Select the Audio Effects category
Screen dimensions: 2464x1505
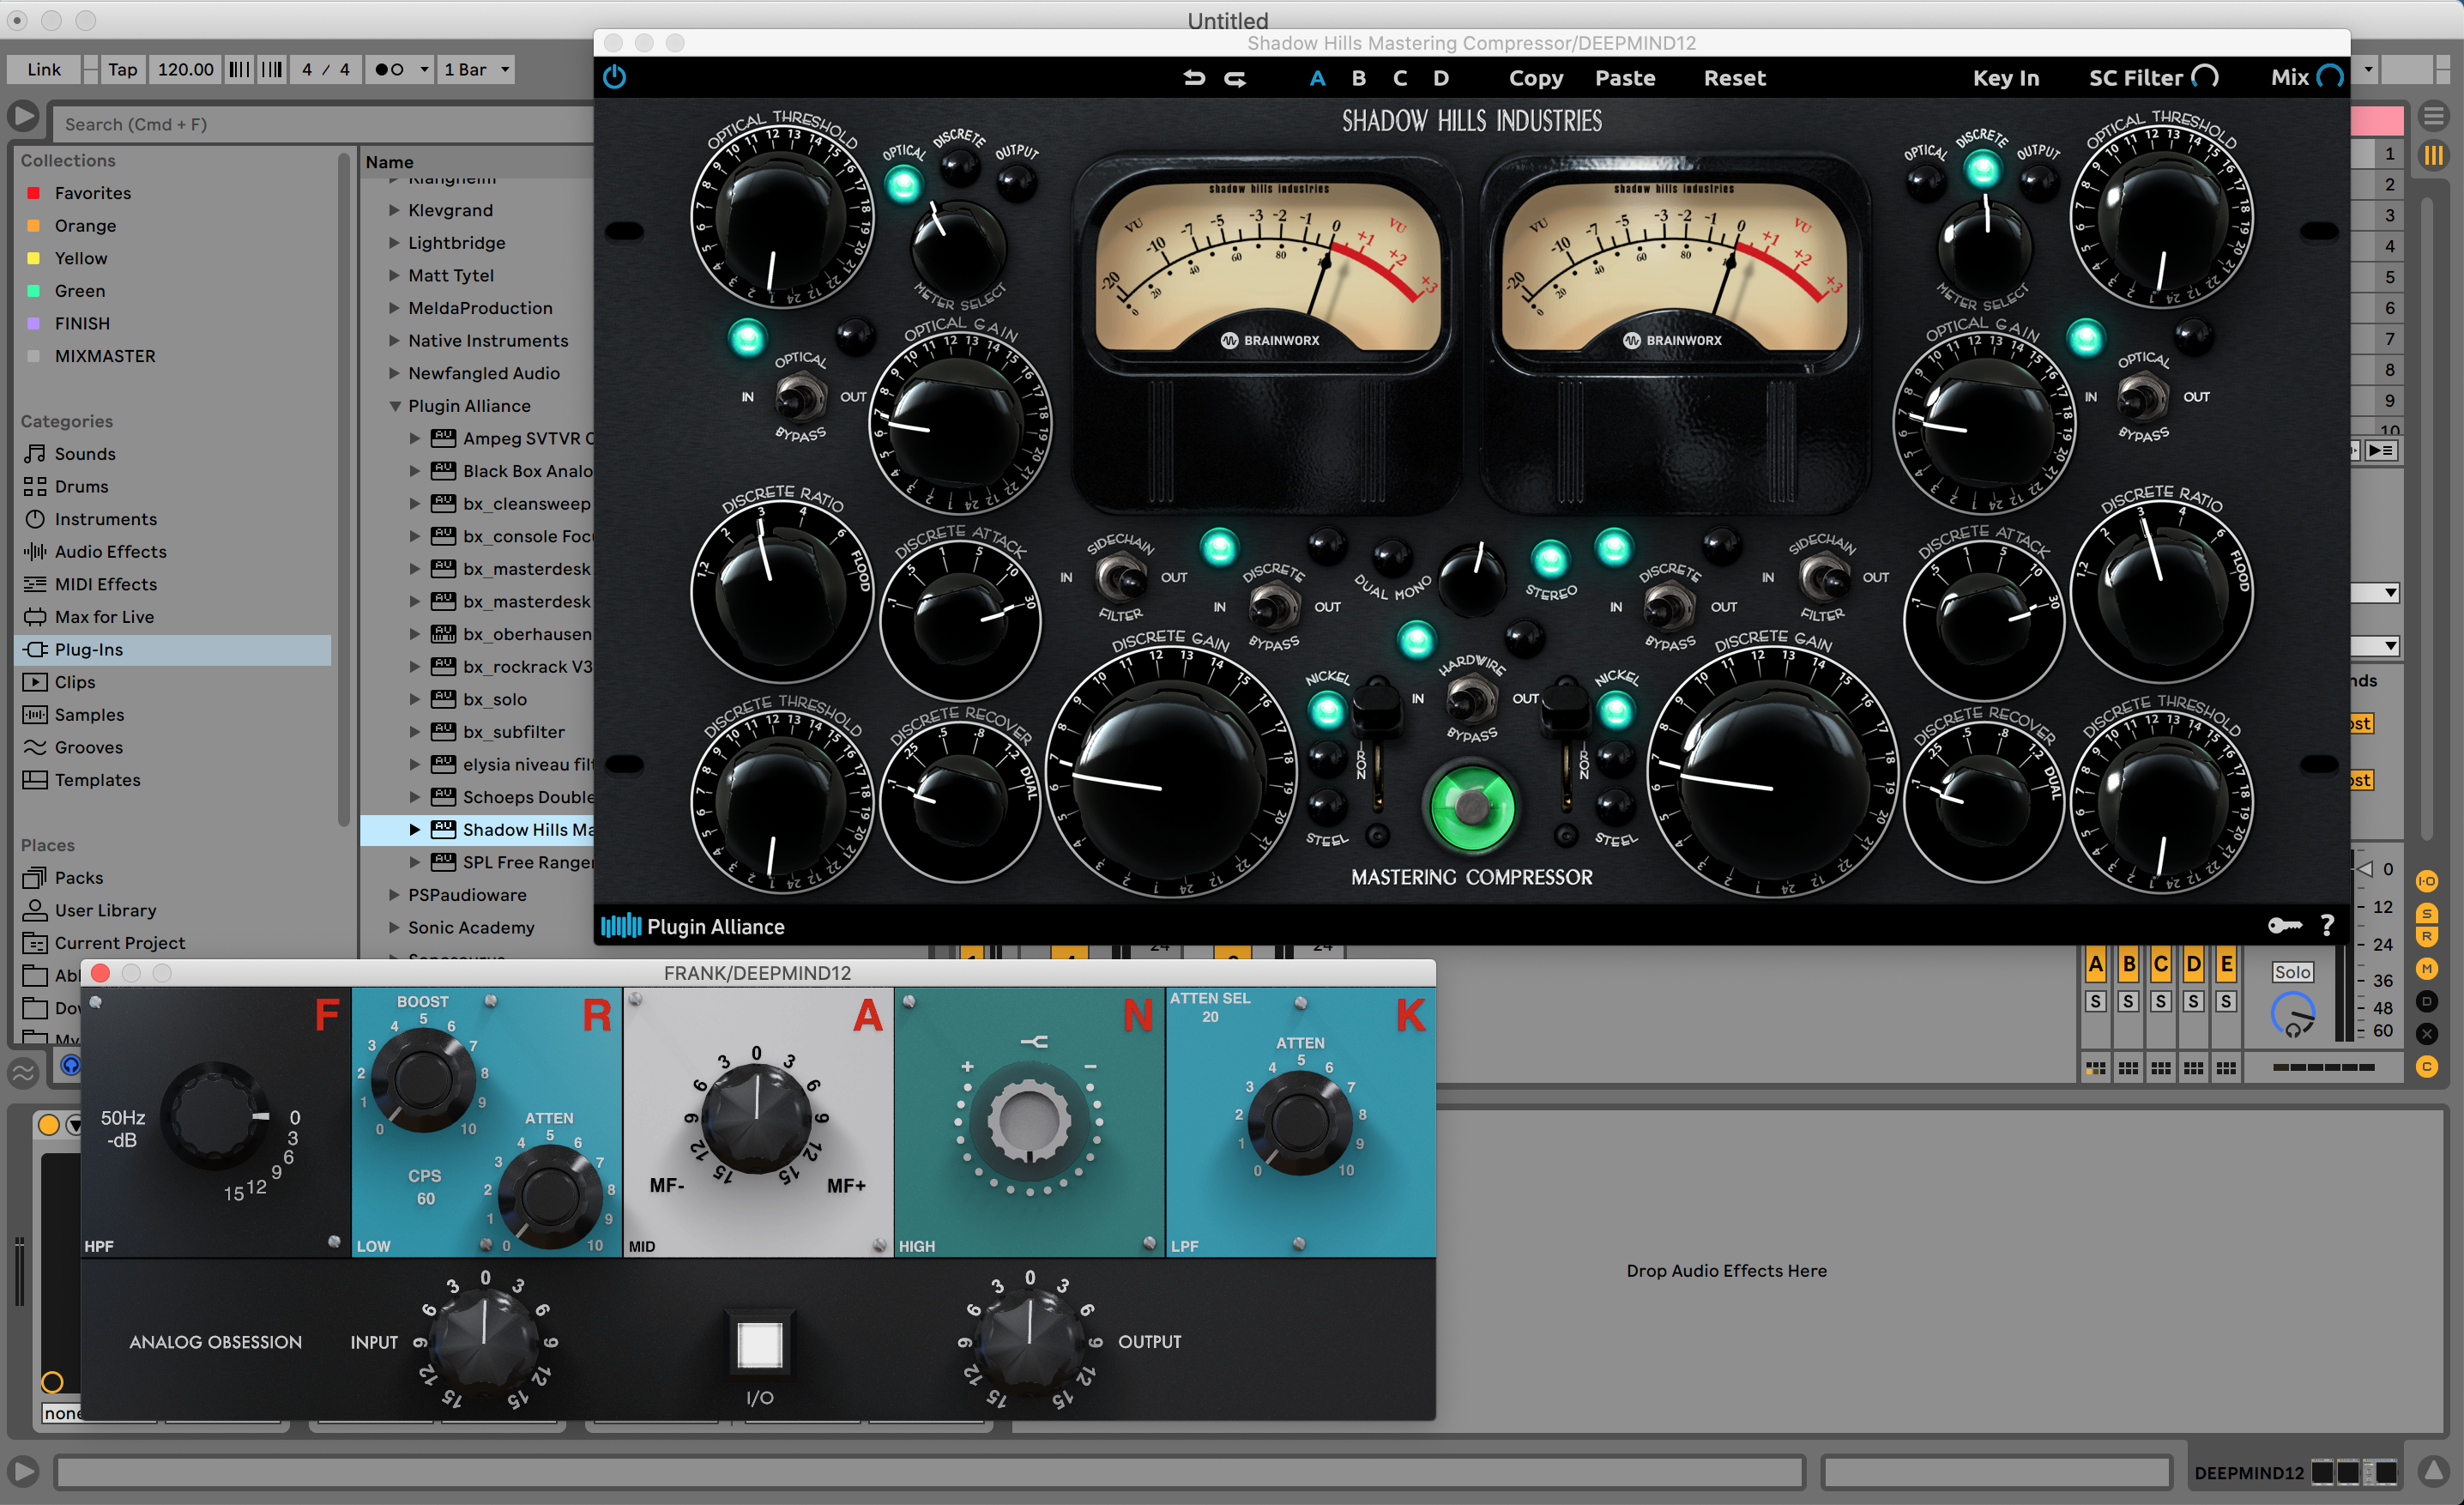[110, 551]
